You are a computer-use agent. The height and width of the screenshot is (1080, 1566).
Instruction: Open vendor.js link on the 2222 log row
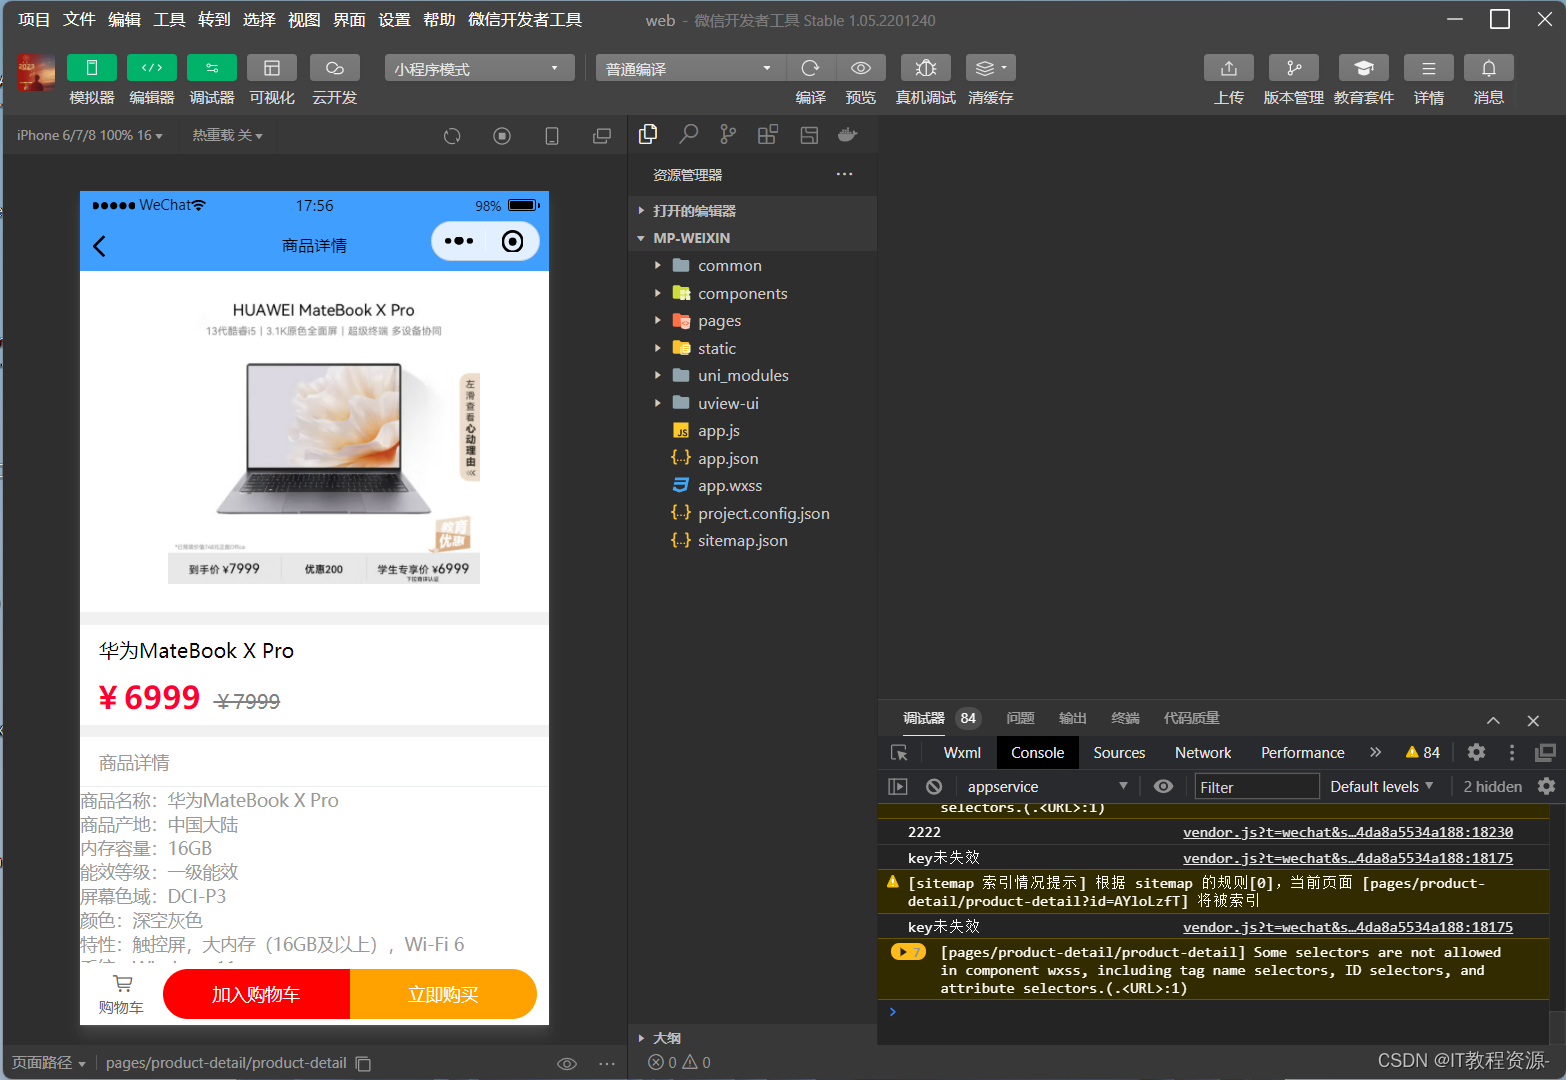(x=1348, y=832)
